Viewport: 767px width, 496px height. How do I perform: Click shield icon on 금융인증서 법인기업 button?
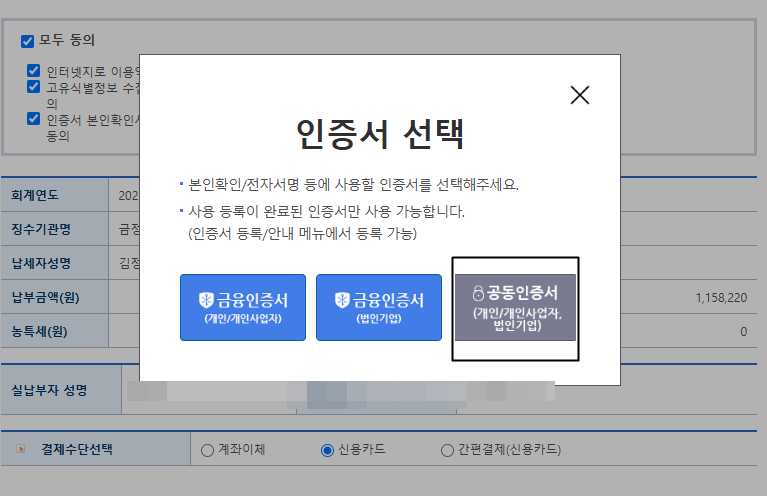342,300
